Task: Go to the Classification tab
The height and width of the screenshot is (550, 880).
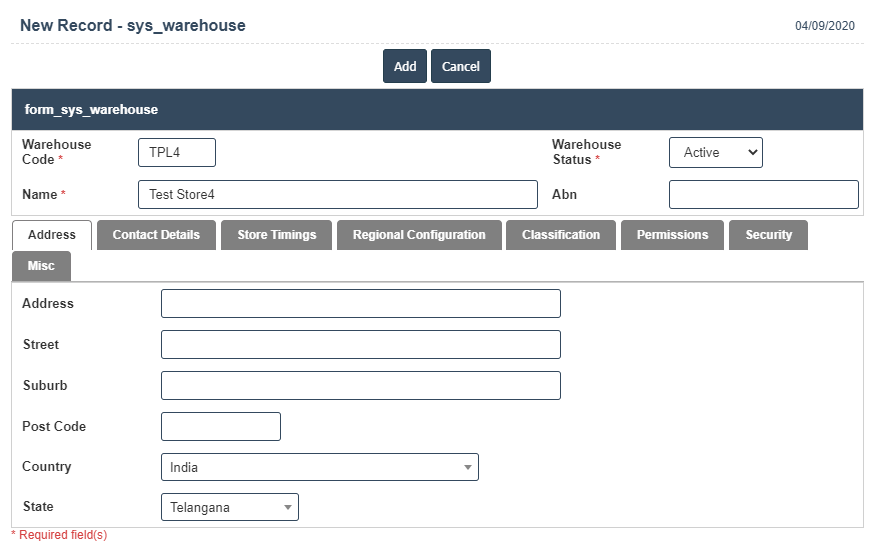Action: pyautogui.click(x=561, y=235)
